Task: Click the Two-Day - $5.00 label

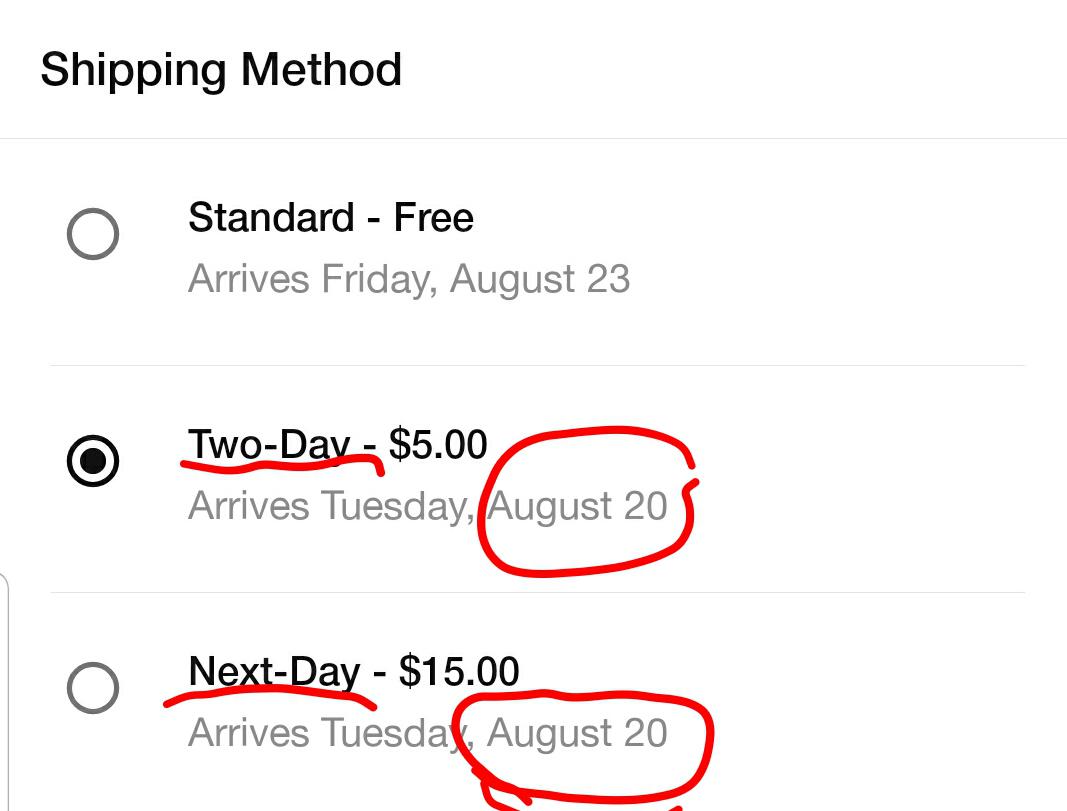Action: 337,444
